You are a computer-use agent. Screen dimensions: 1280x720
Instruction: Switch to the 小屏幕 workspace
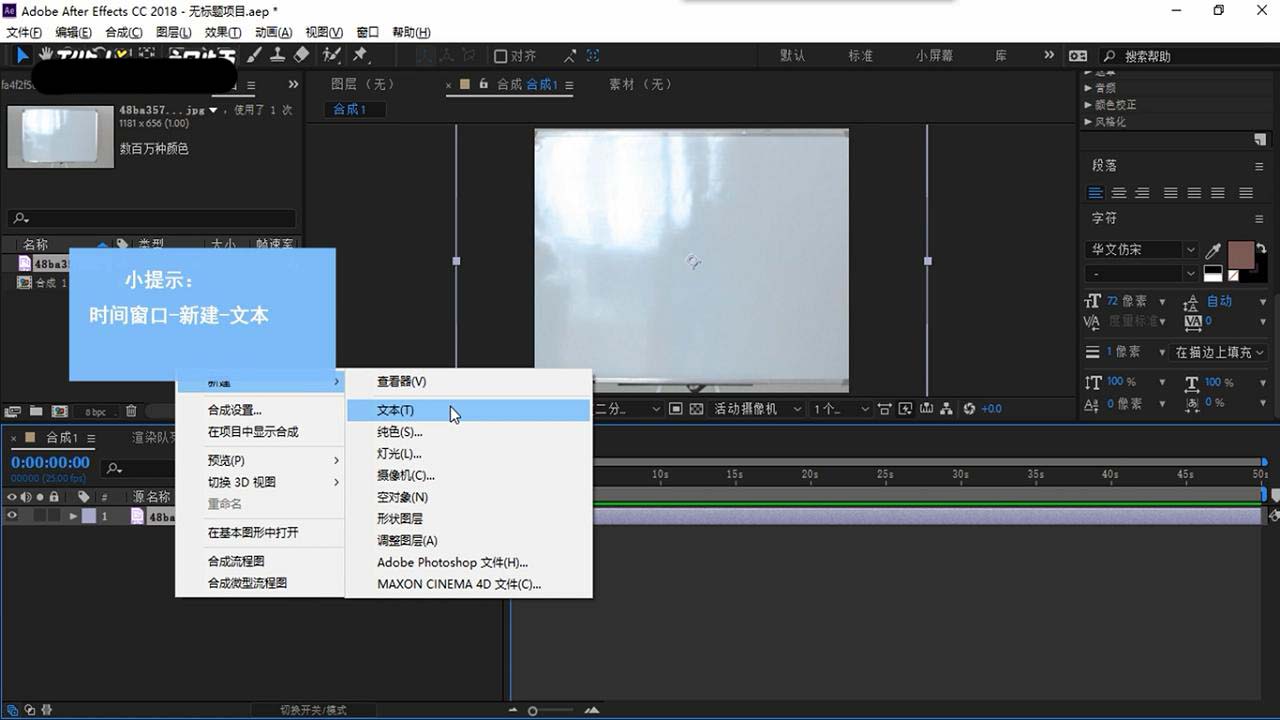pos(934,56)
